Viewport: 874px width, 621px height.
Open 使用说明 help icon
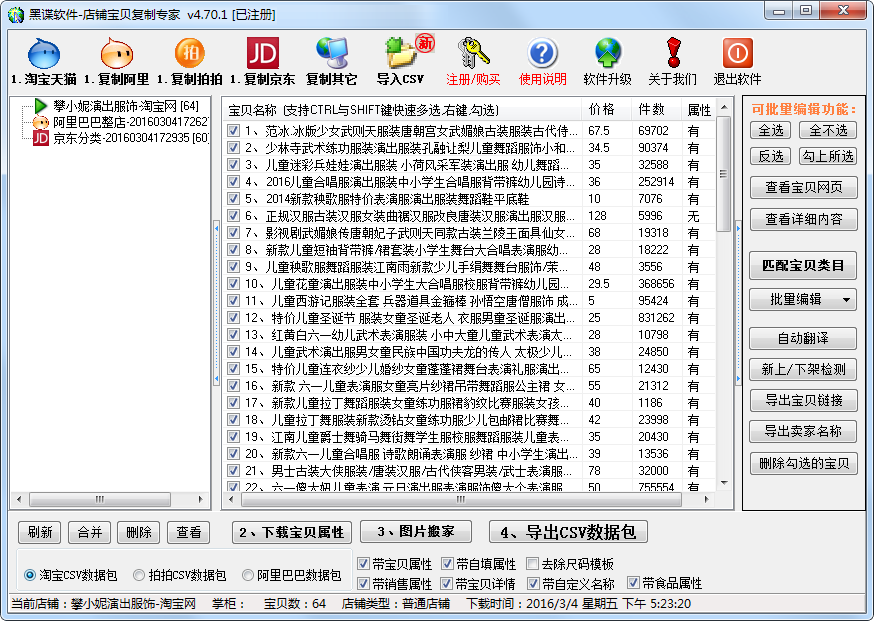542,54
